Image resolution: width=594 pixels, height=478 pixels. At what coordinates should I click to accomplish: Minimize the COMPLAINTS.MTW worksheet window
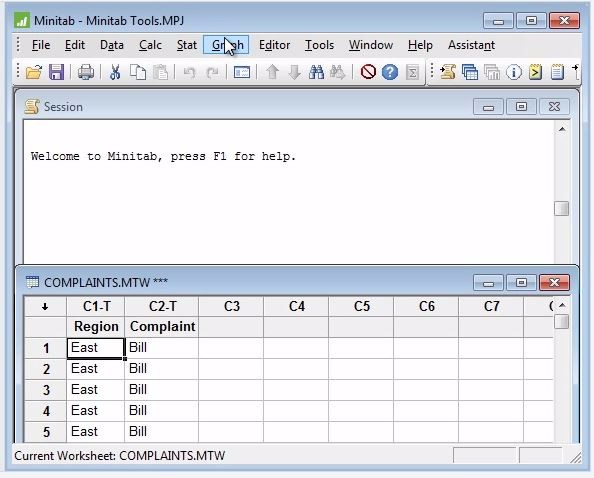[x=488, y=283]
